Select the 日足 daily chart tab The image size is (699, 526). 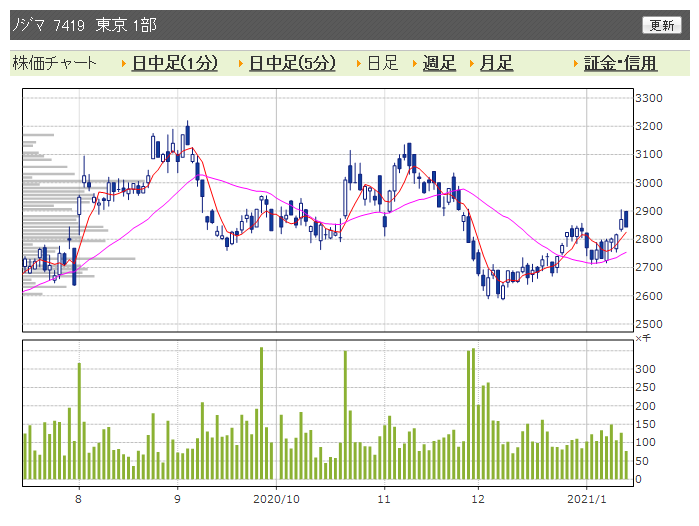(382, 63)
